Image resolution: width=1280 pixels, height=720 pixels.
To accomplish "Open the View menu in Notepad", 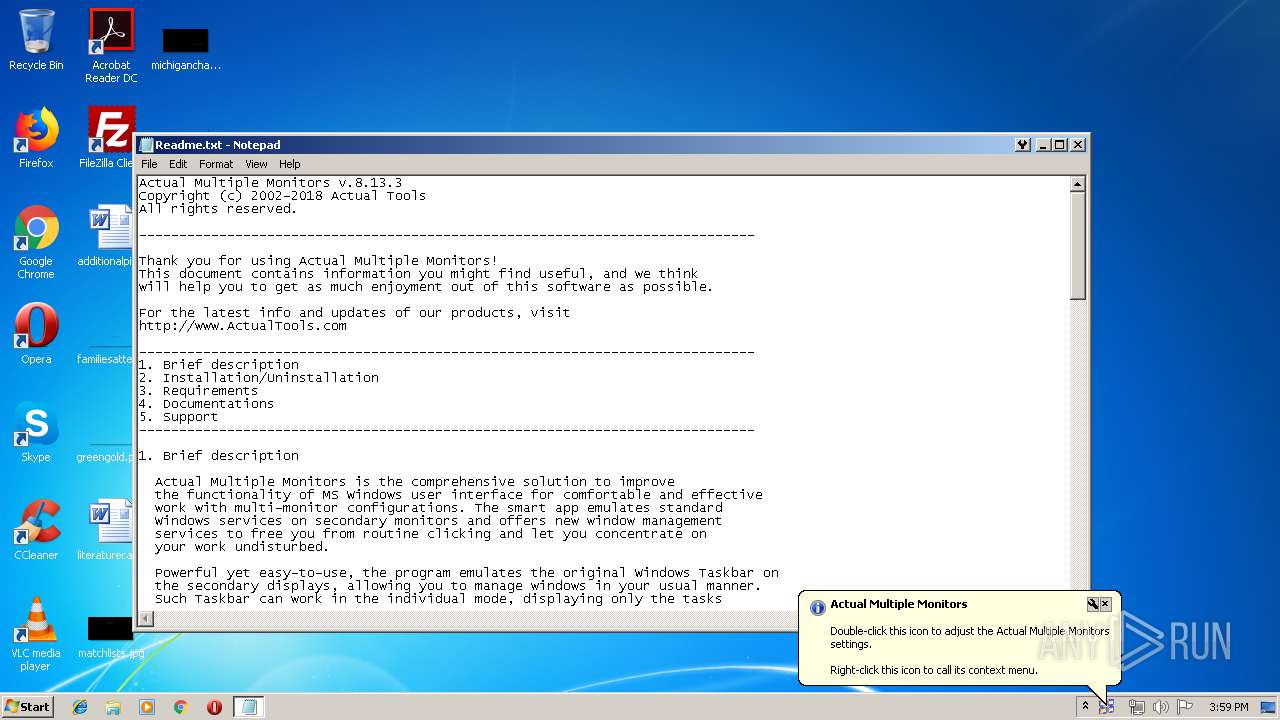I will coord(256,164).
